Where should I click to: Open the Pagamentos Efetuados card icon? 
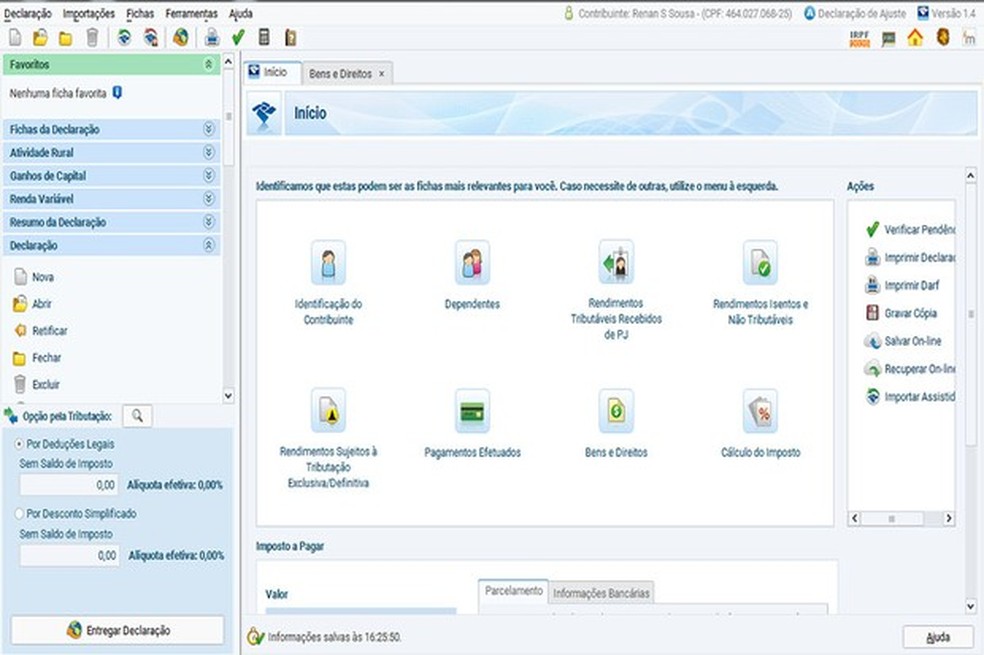pos(472,412)
